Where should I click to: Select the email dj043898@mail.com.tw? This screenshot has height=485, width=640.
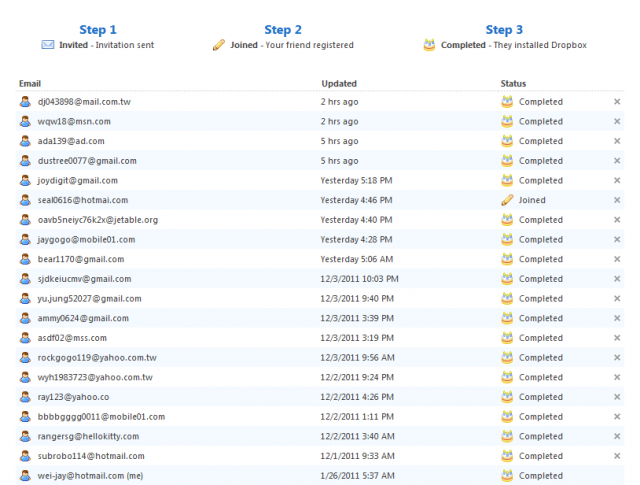click(84, 102)
